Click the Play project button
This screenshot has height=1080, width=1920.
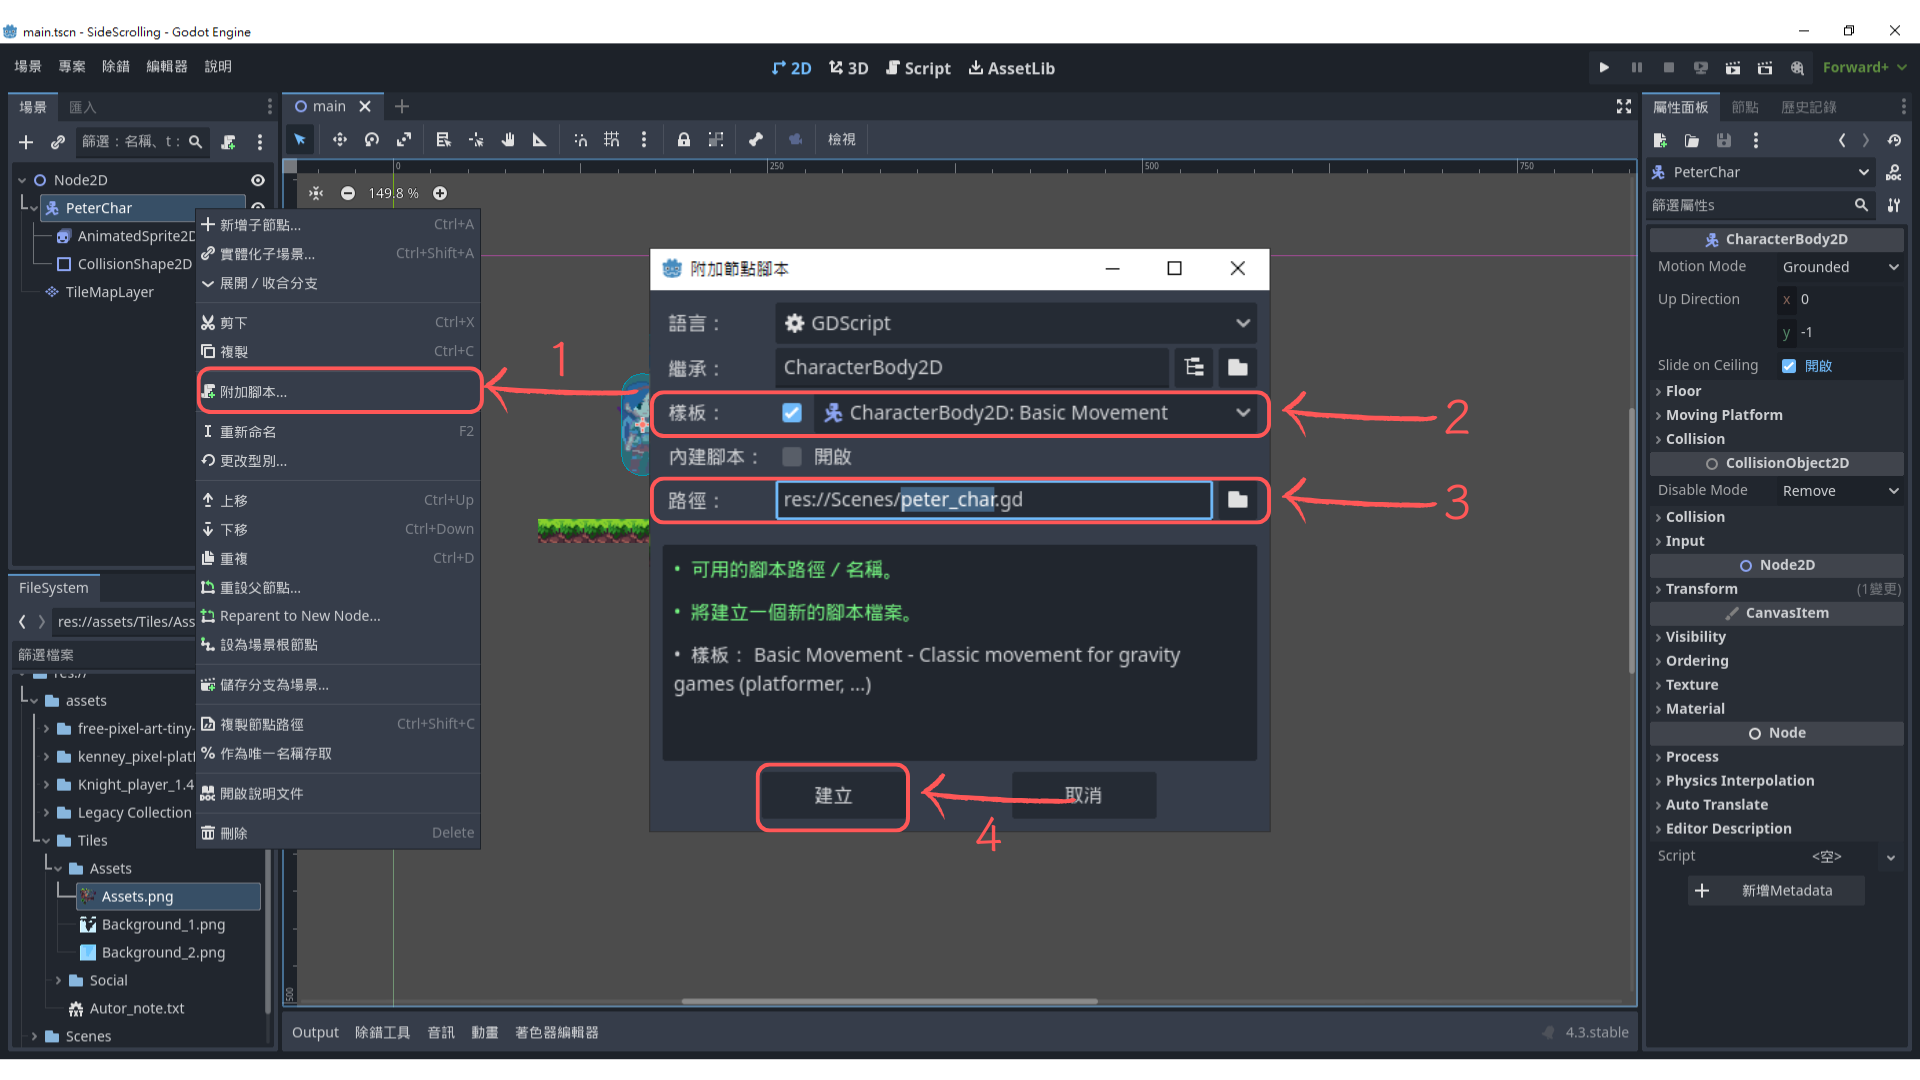coord(1604,68)
